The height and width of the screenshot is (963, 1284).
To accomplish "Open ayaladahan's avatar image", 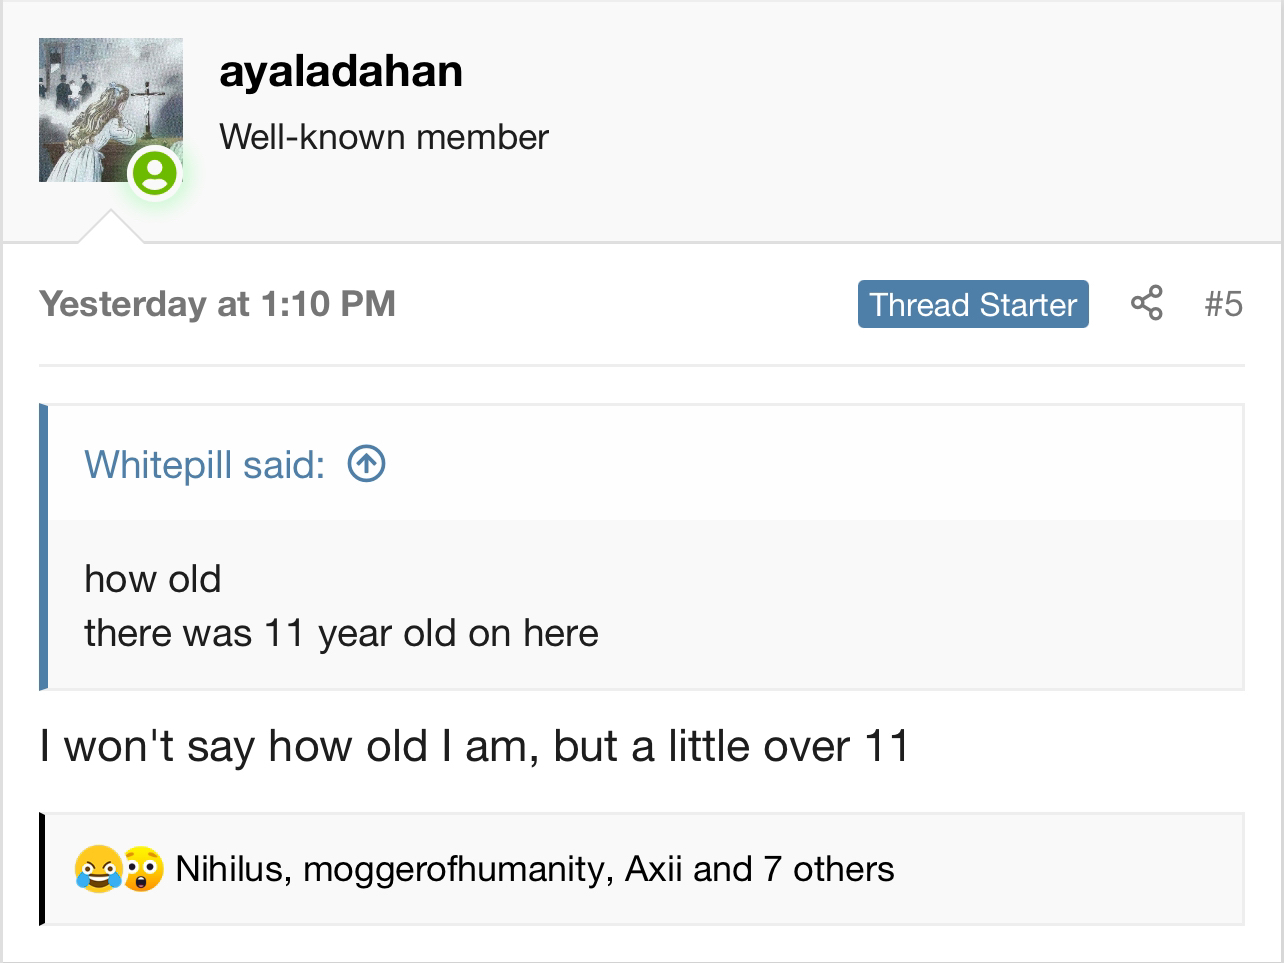I will (111, 110).
